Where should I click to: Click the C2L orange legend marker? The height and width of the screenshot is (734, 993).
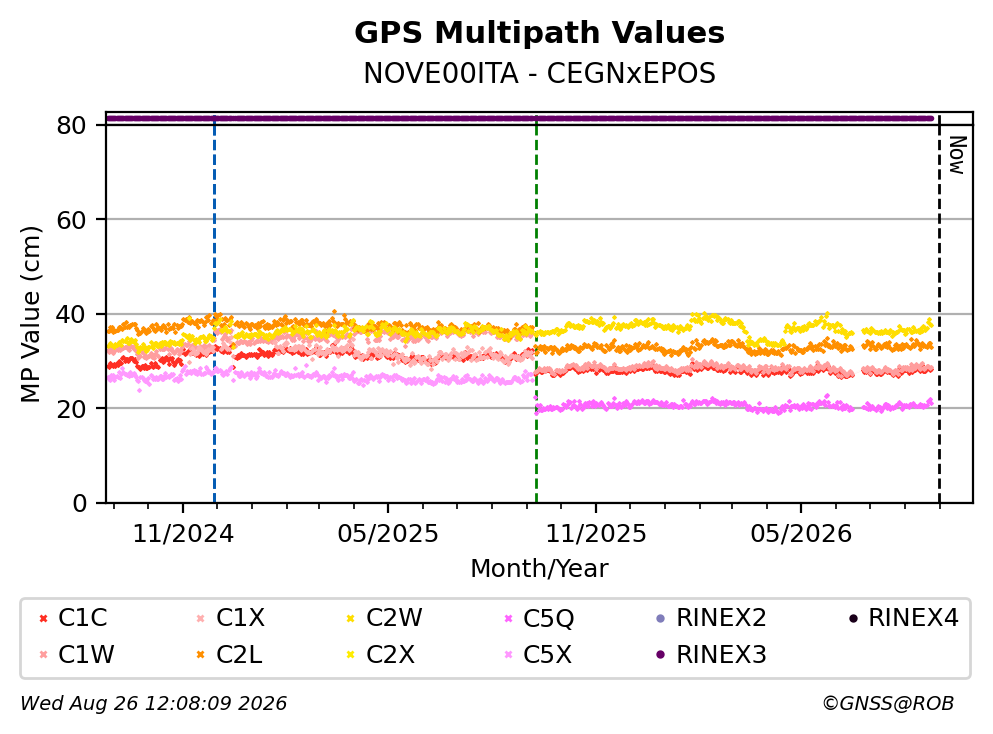point(201,655)
